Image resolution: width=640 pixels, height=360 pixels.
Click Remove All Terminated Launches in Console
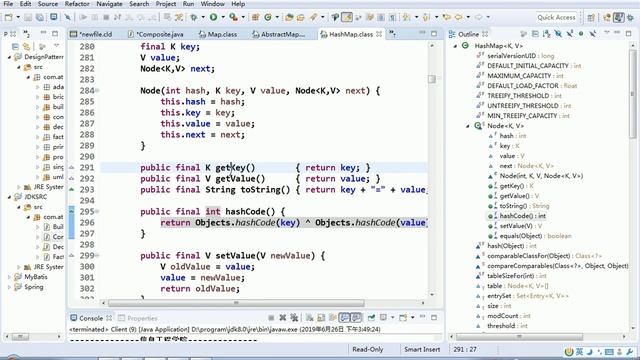click(x=294, y=318)
